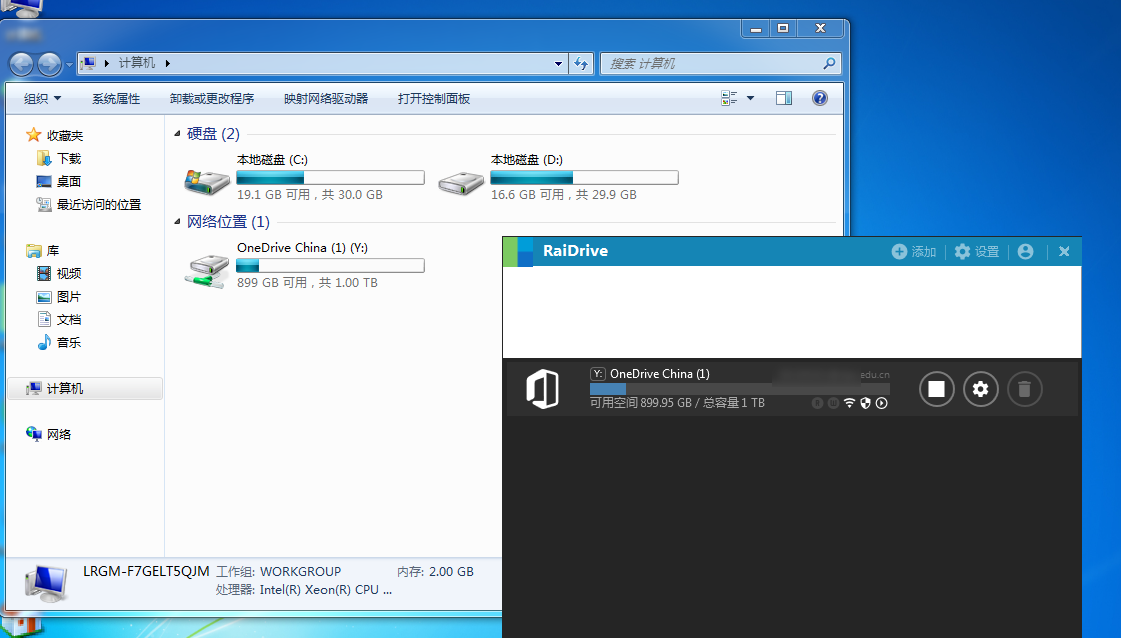
Task: Click the shield status icon in RaiDrive
Action: [x=866, y=403]
